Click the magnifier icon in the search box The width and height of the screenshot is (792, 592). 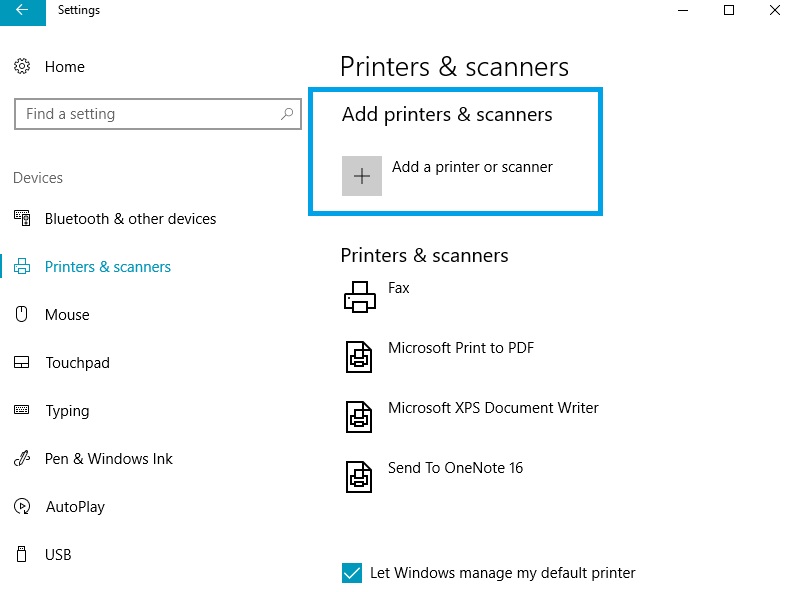287,114
